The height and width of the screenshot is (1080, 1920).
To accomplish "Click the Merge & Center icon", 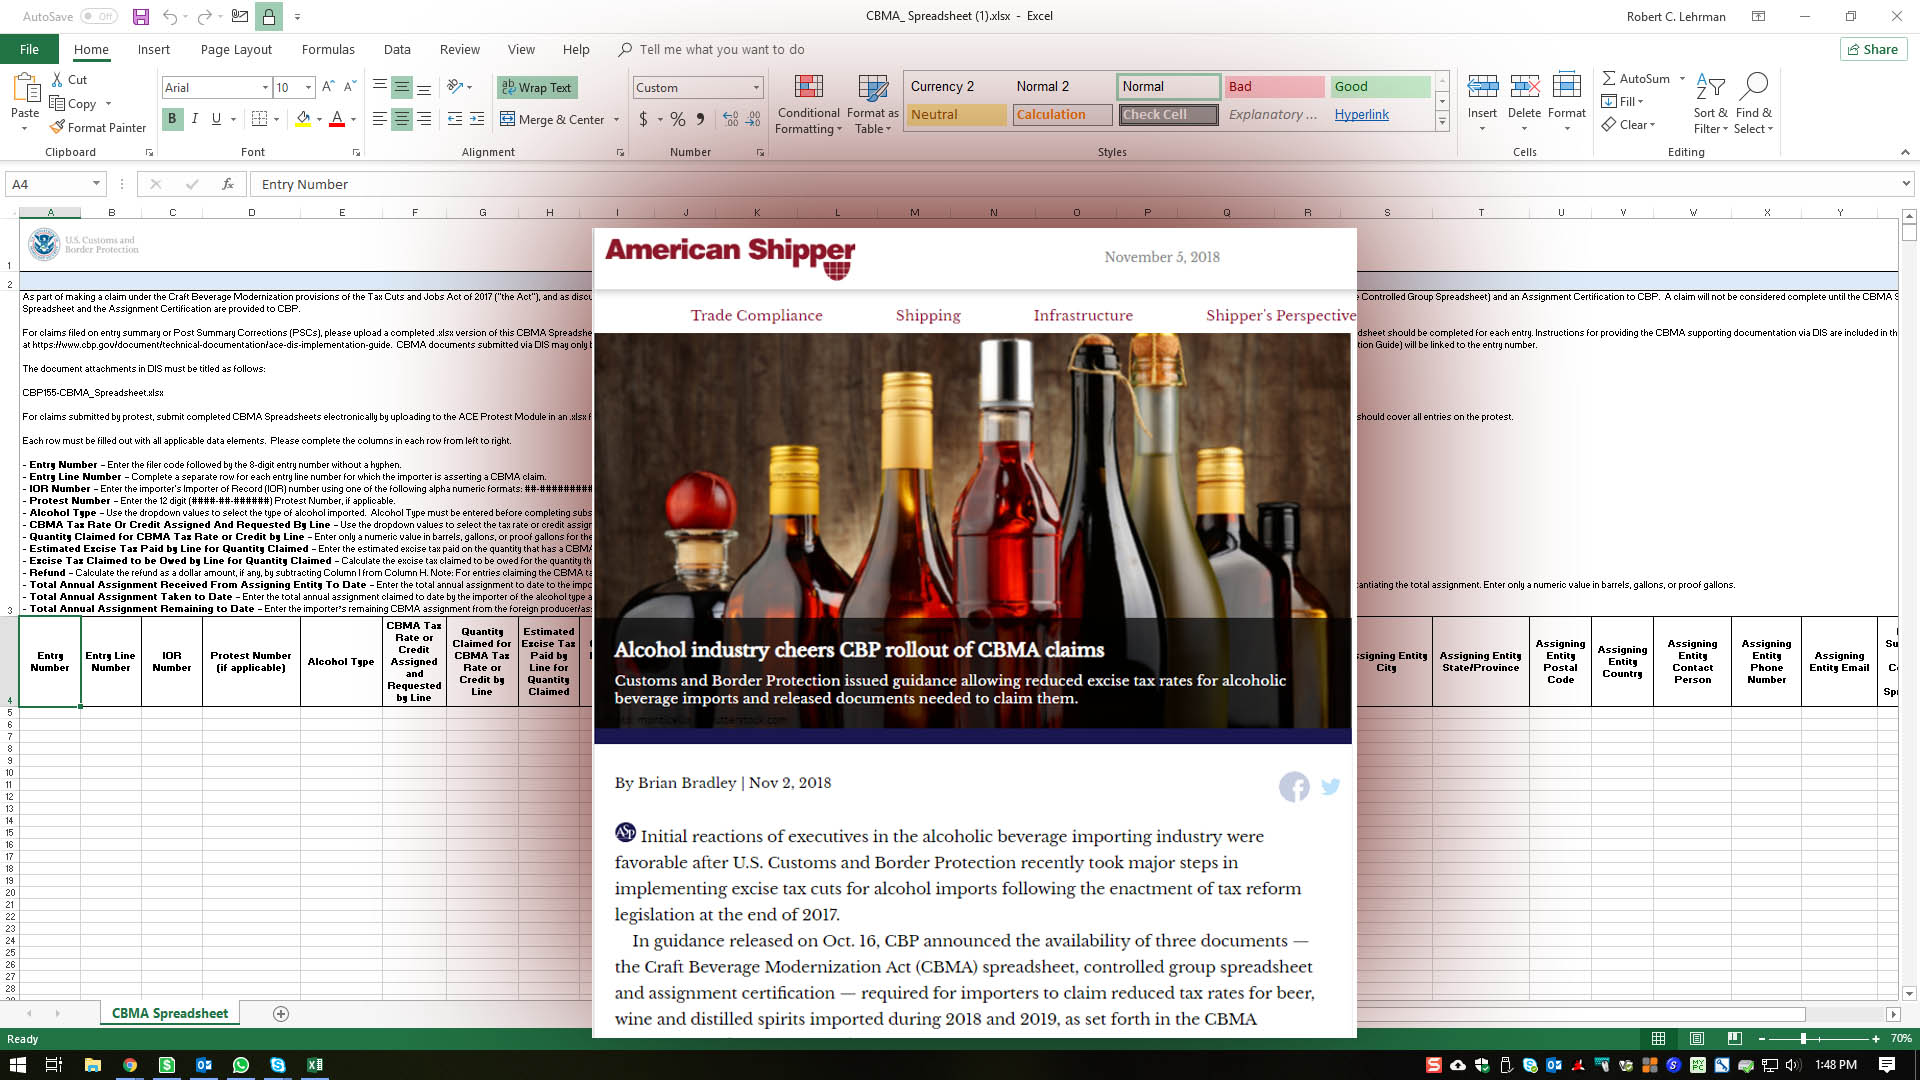I will 508,119.
